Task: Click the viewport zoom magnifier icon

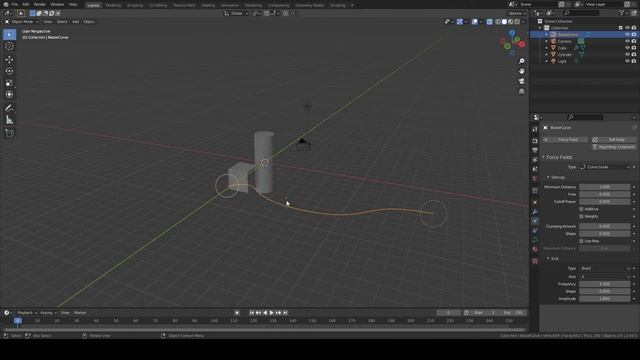Action: click(522, 61)
